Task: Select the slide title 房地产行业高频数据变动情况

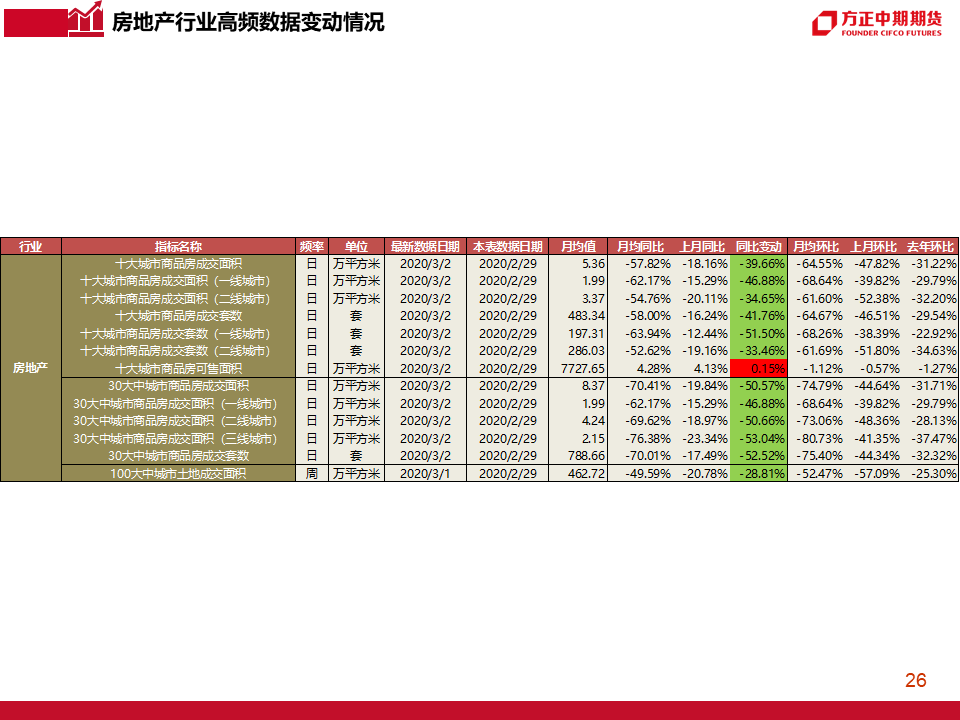Action: [248, 22]
